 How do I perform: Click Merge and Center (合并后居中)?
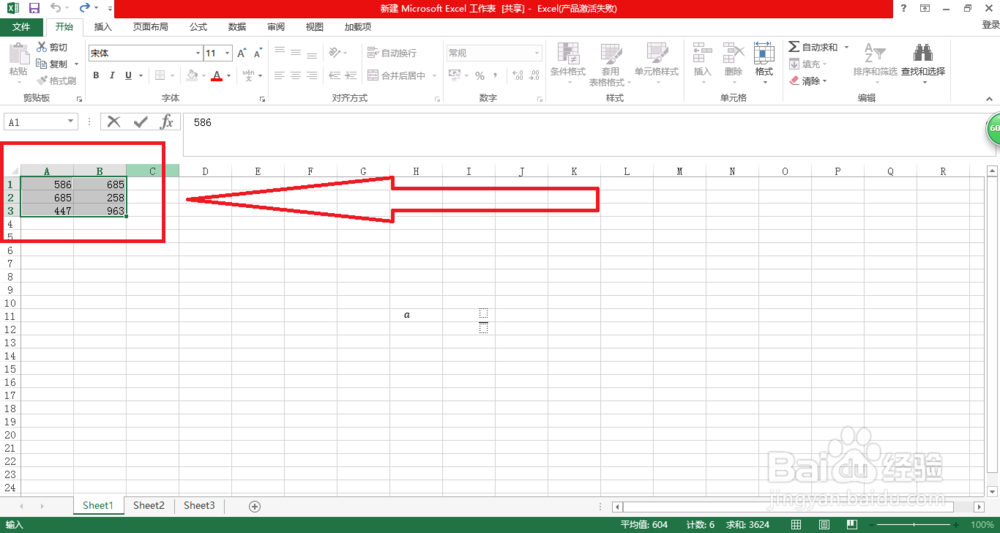click(x=397, y=75)
